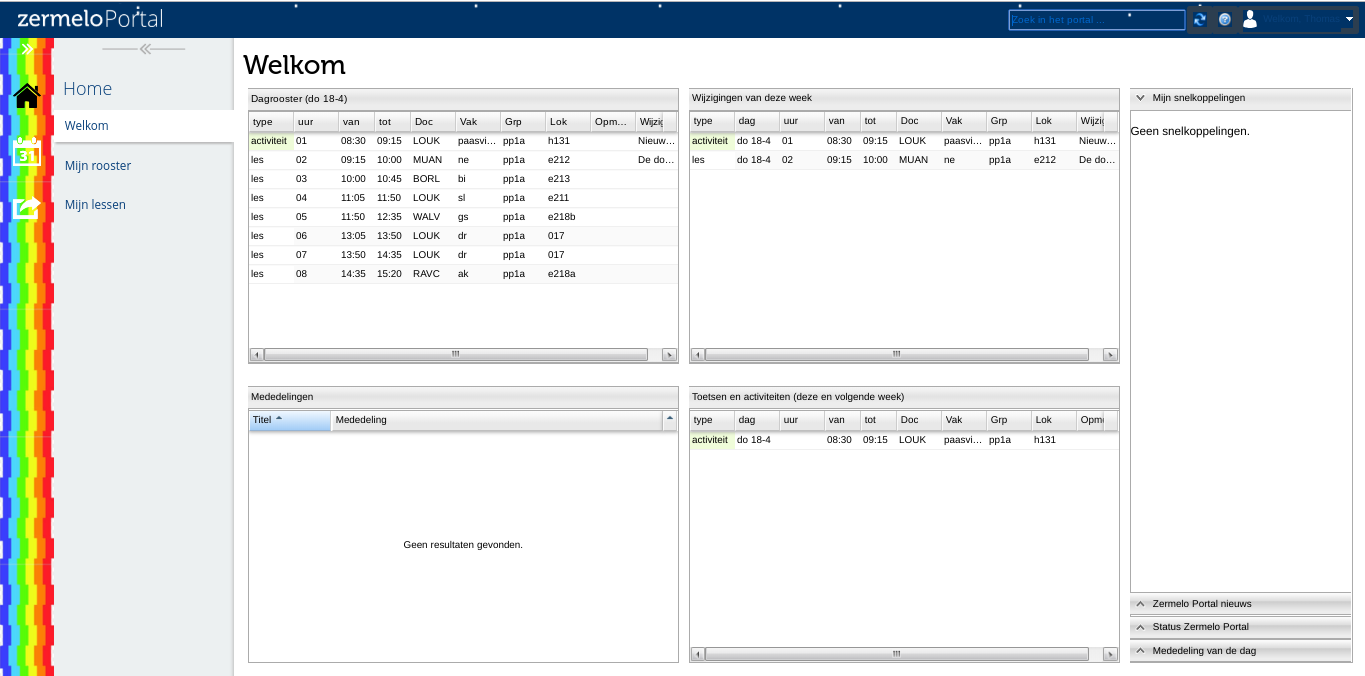This screenshot has width=1365, height=676.
Task: Expand Mededeling van de dag section
Action: (1140, 650)
